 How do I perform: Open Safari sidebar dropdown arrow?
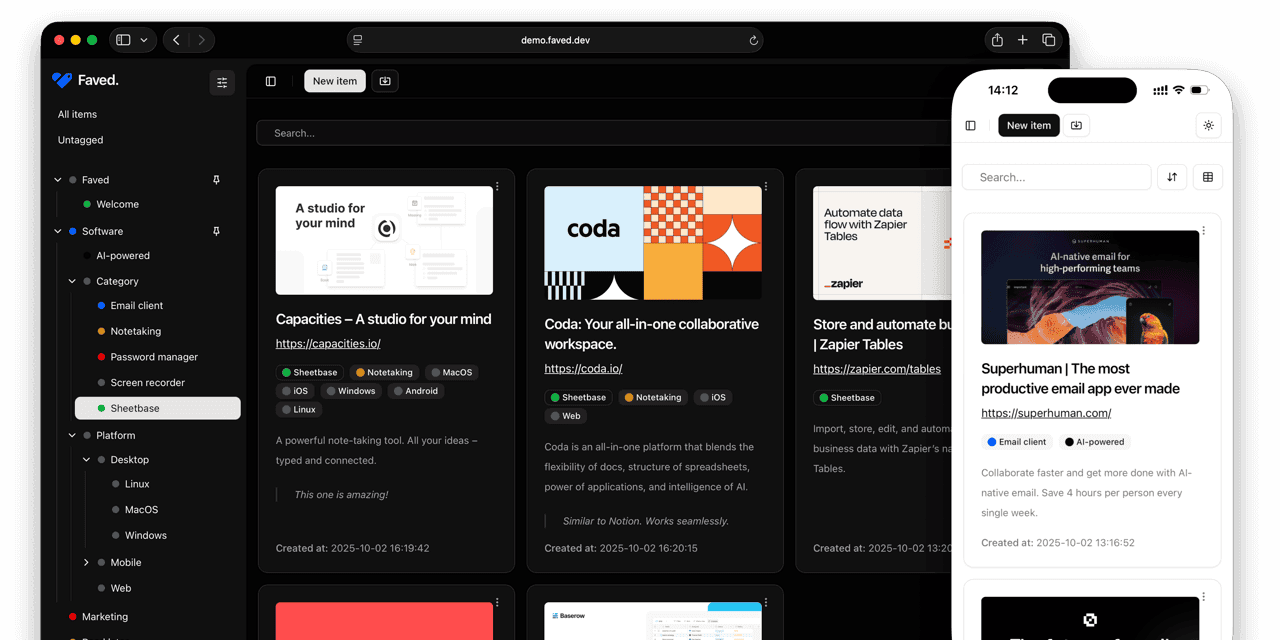(x=144, y=40)
